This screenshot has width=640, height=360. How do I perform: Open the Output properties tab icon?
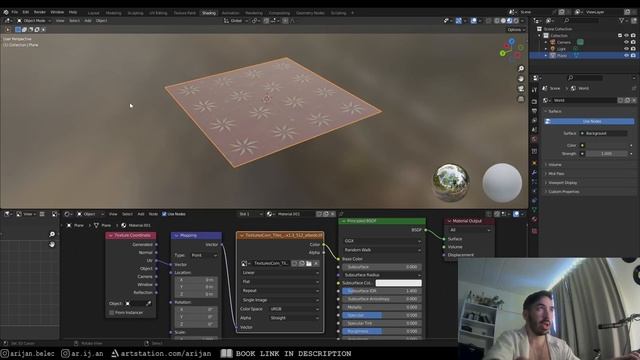534,111
